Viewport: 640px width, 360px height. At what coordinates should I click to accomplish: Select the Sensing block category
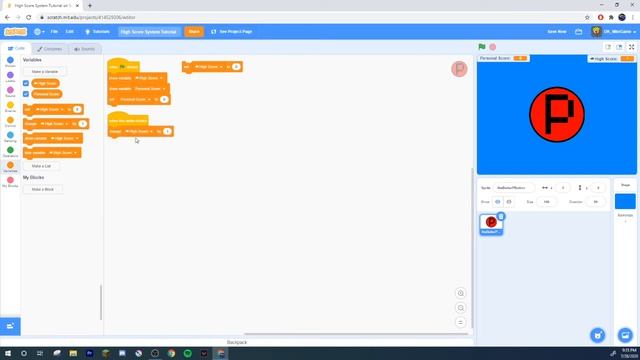point(10,137)
